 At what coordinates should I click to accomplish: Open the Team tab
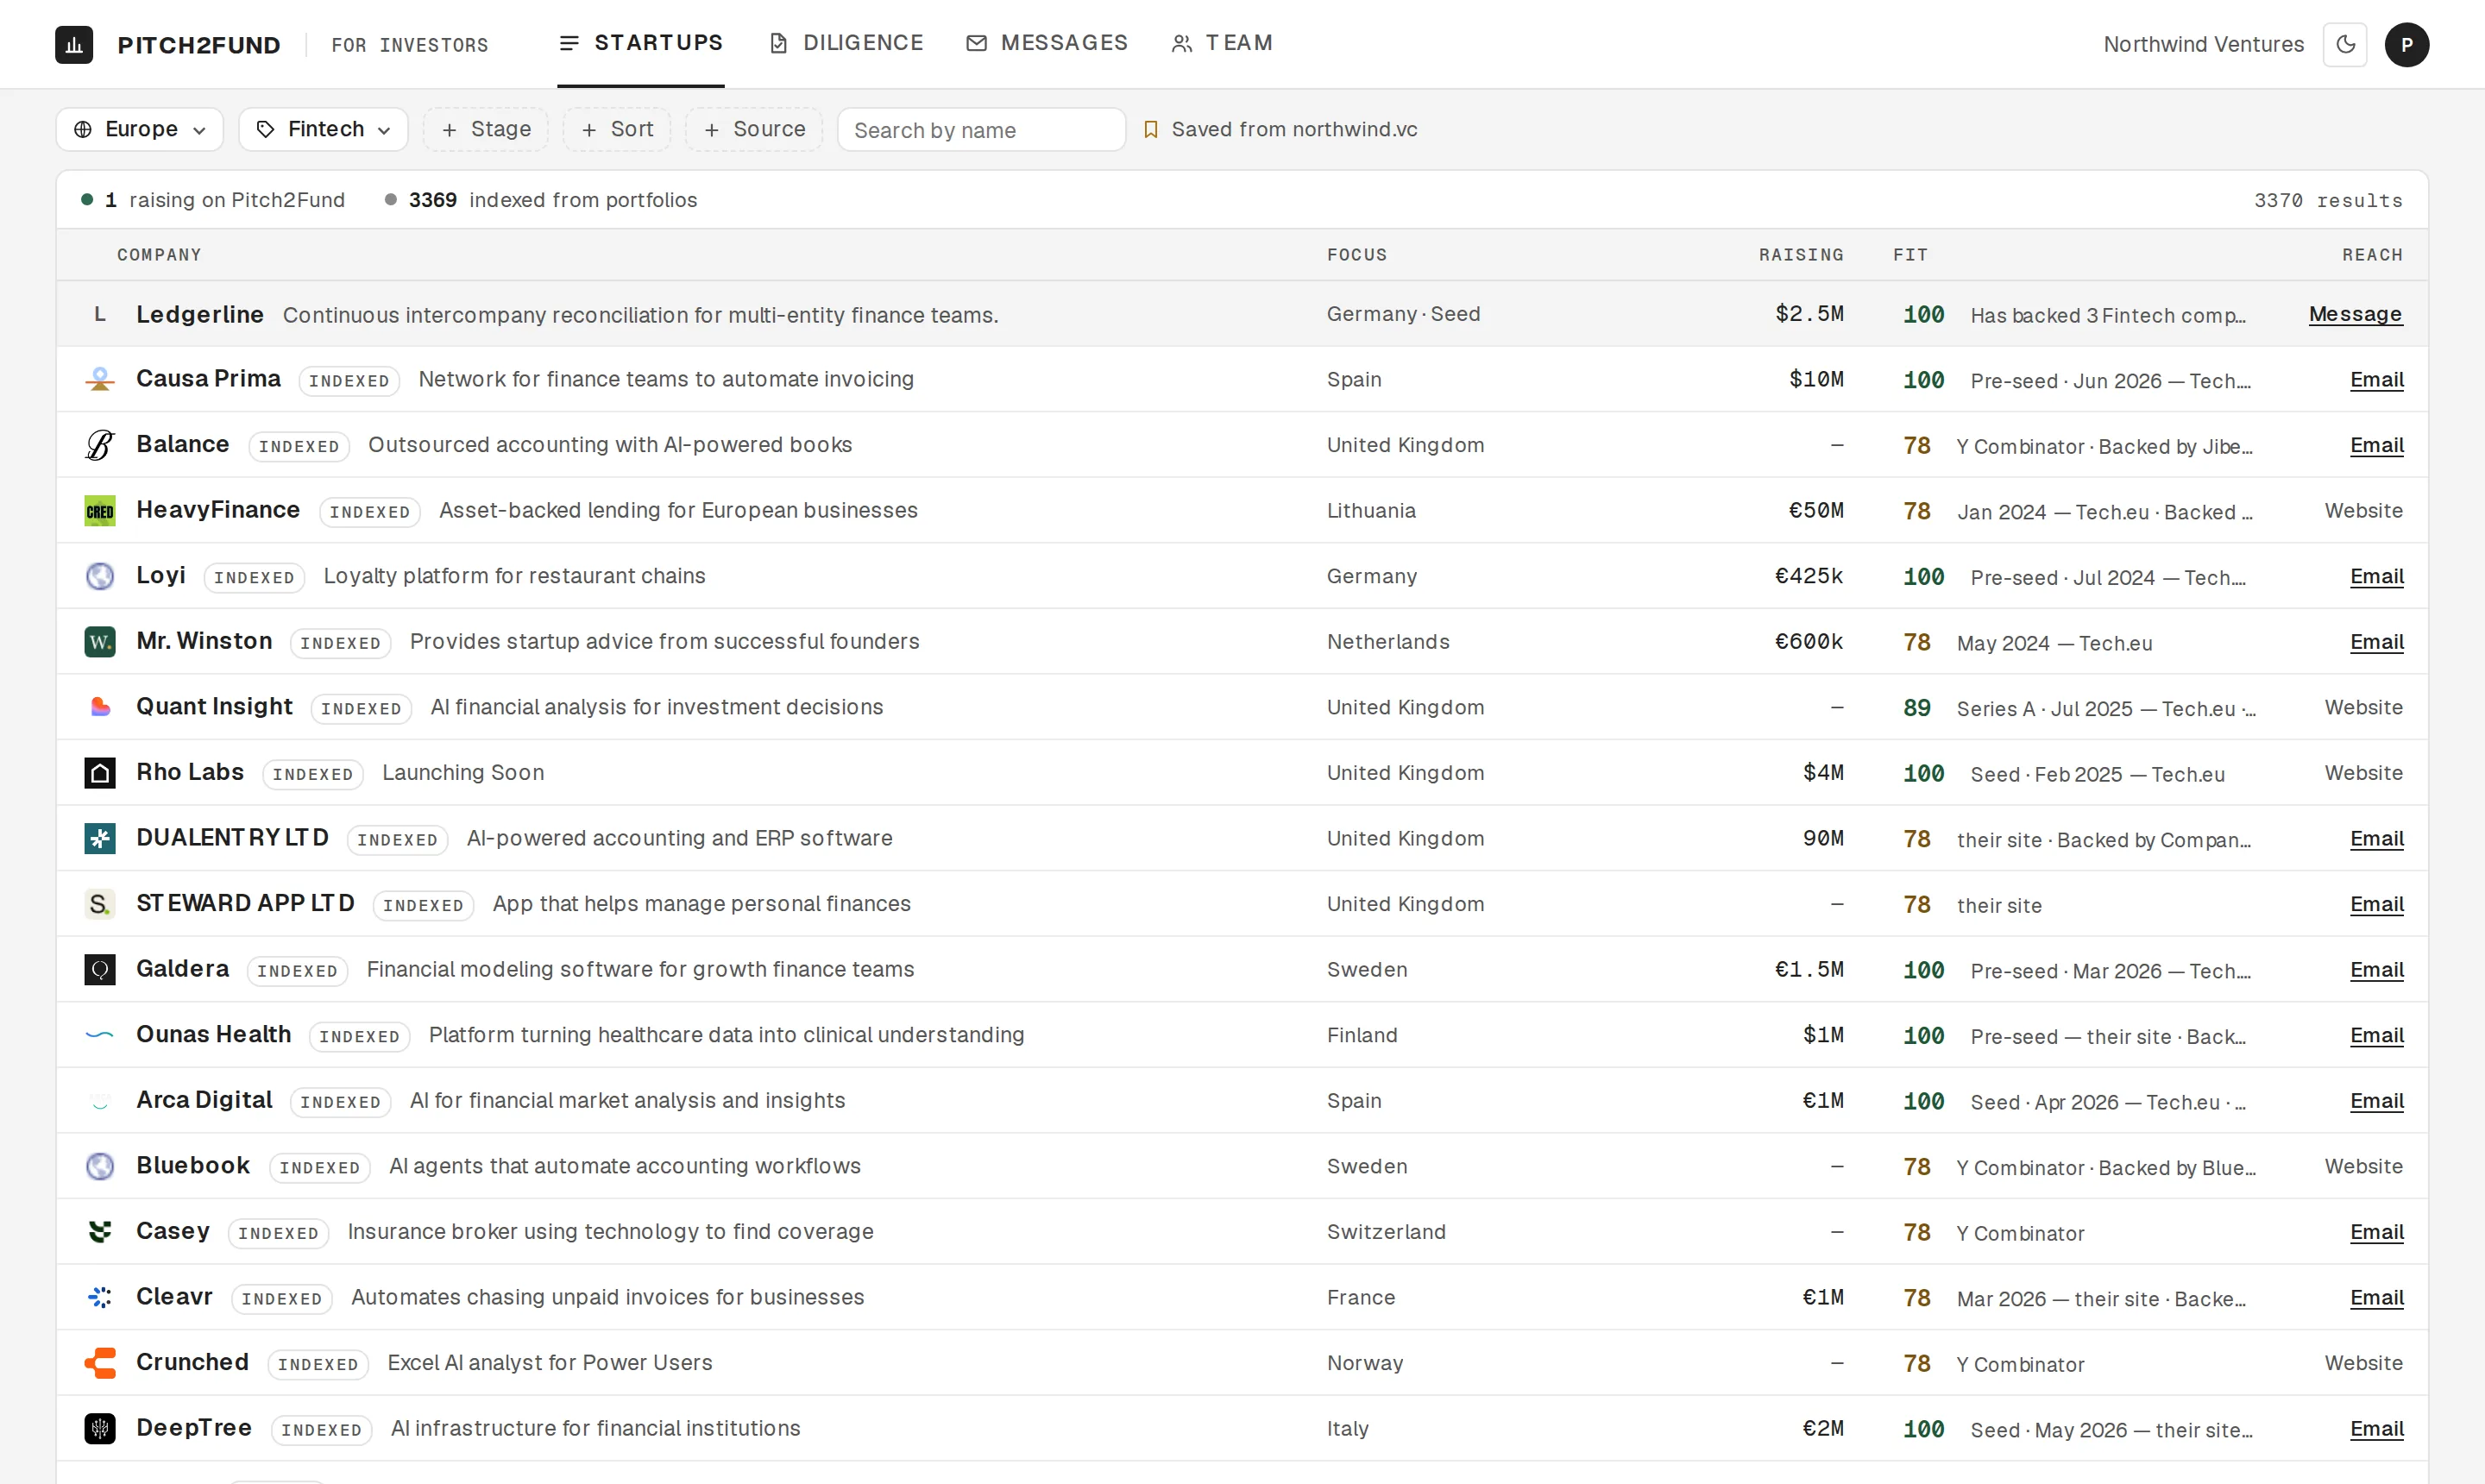point(1222,43)
